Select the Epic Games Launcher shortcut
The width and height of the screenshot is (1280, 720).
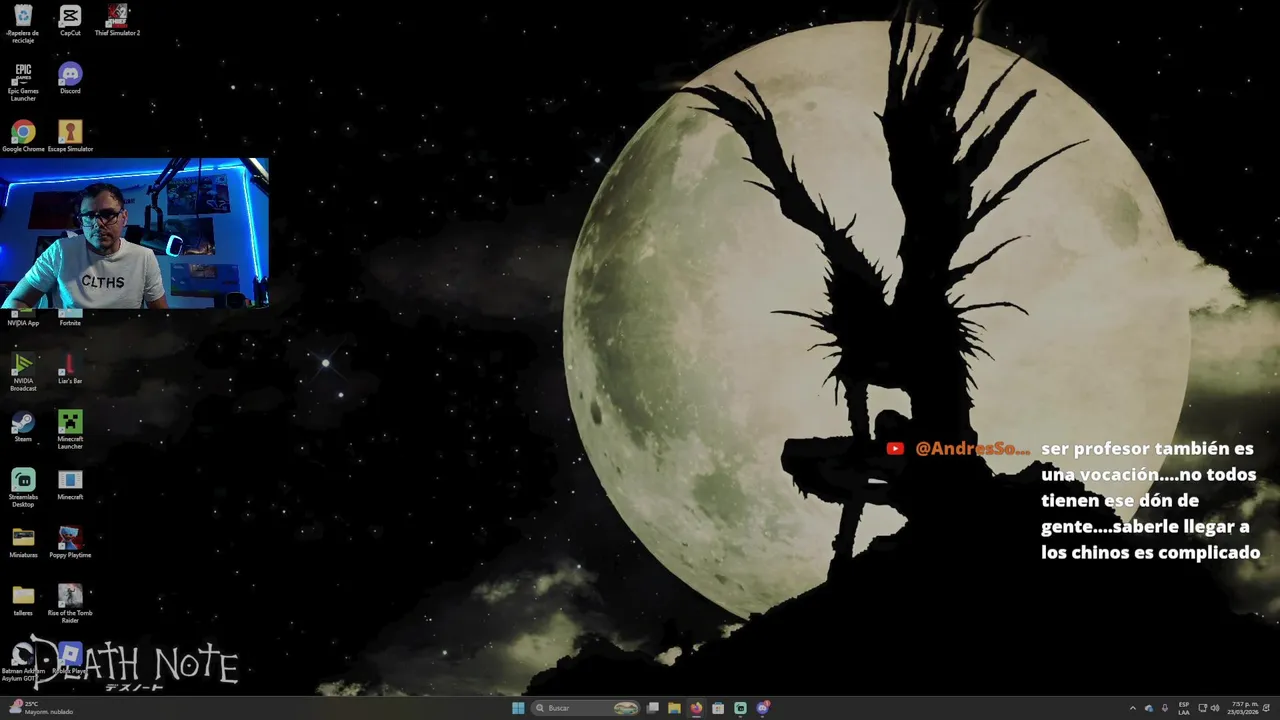[23, 82]
